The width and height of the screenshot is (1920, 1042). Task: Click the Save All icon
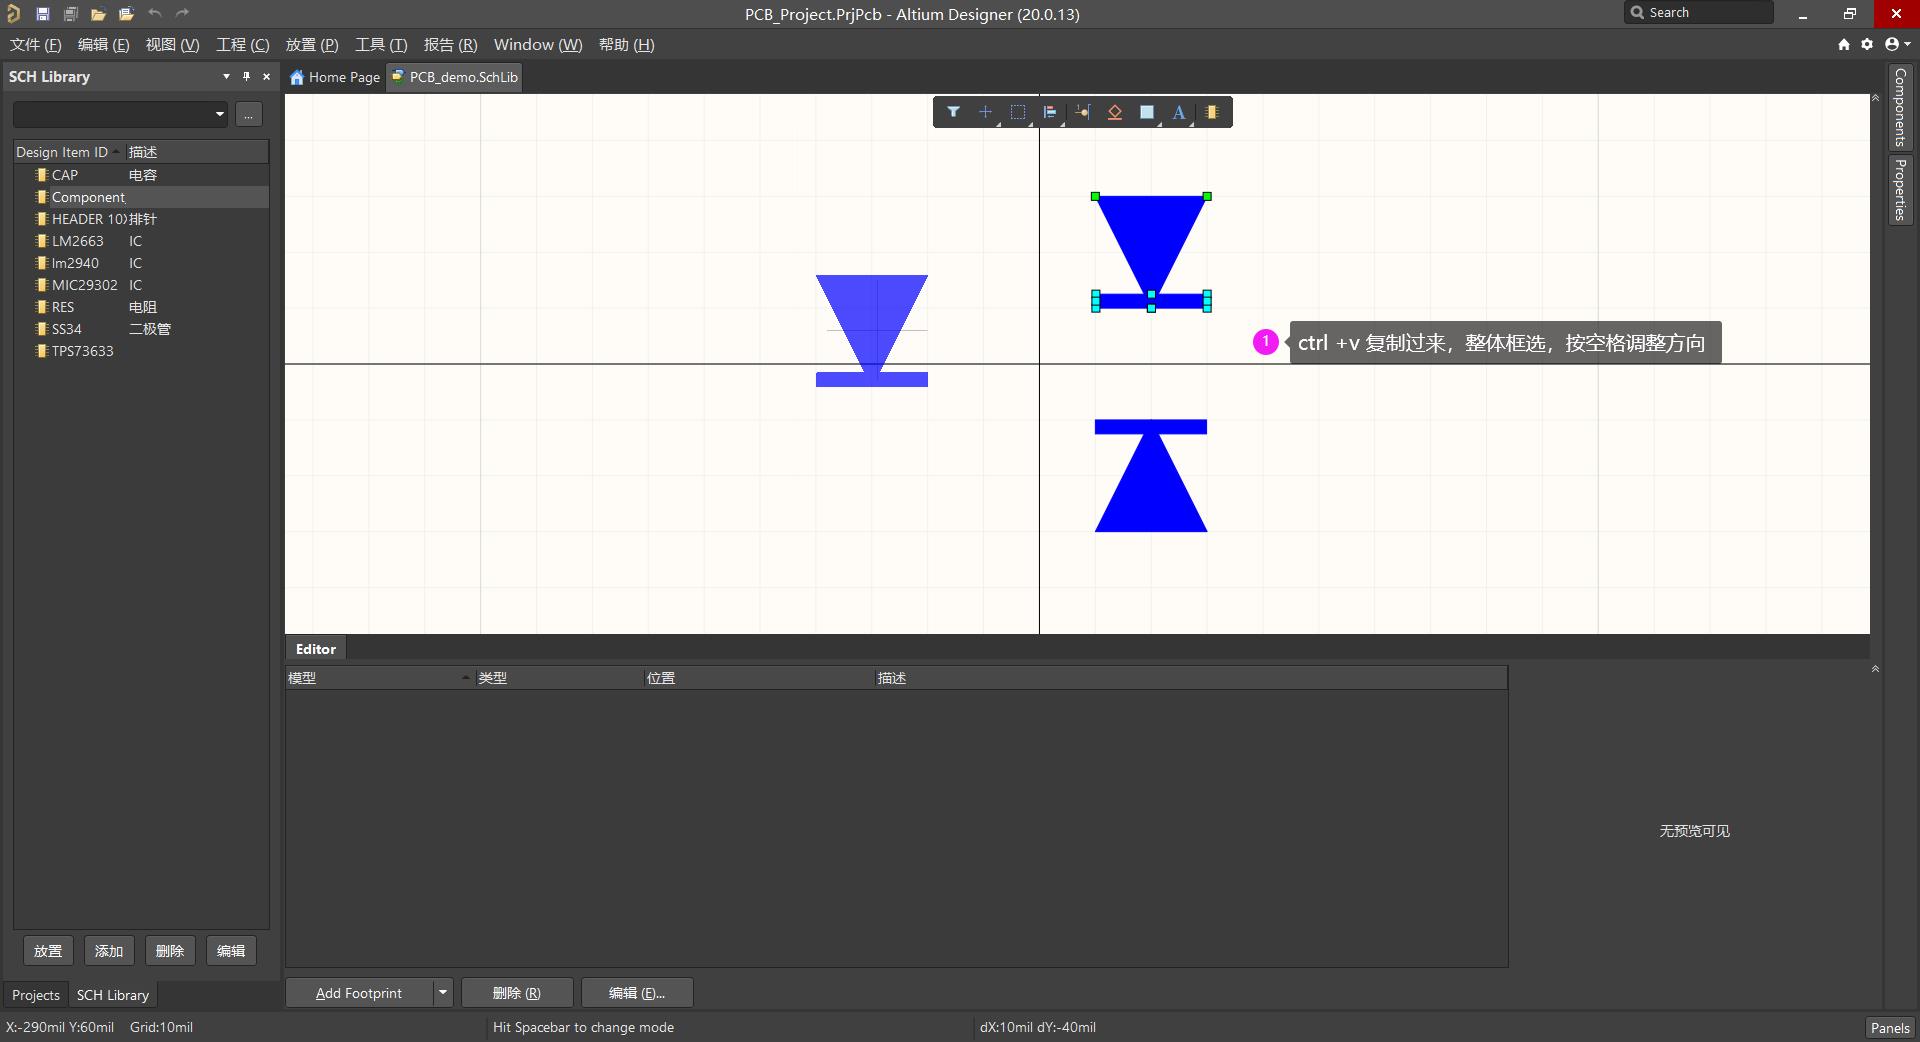[x=70, y=14]
